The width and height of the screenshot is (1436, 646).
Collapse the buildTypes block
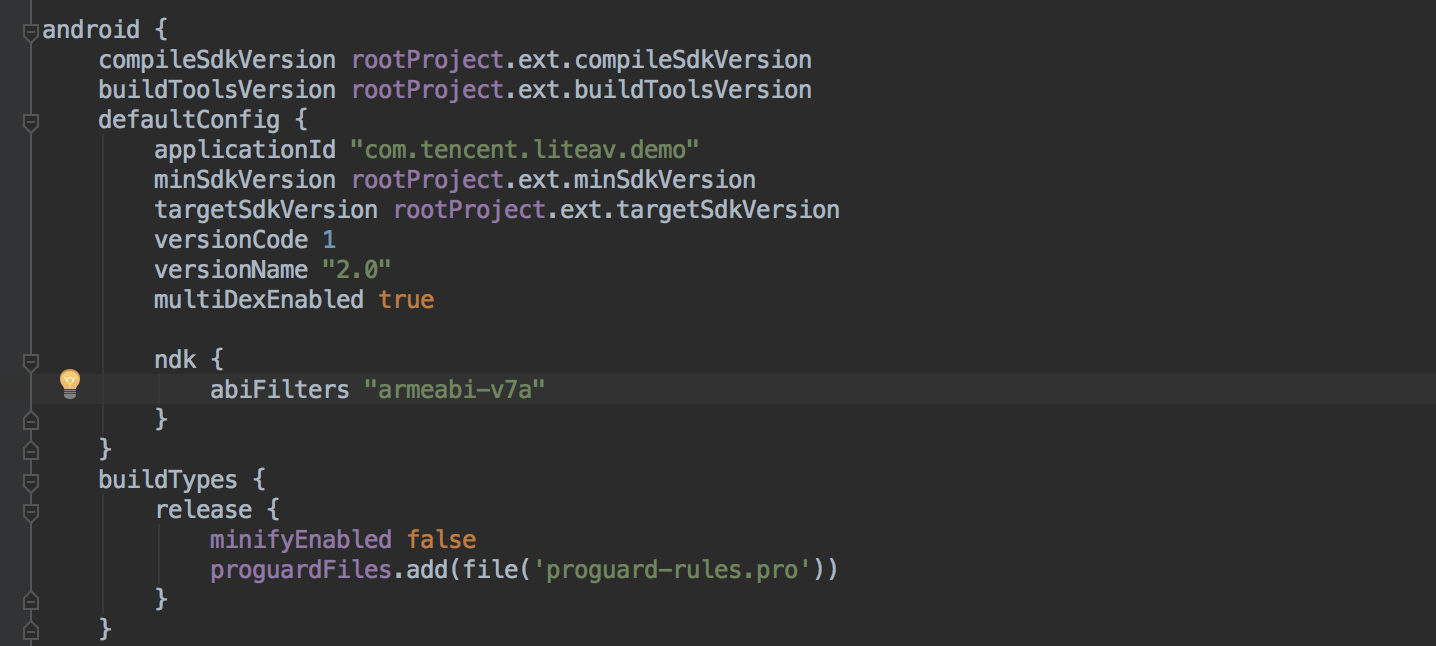[x=31, y=481]
